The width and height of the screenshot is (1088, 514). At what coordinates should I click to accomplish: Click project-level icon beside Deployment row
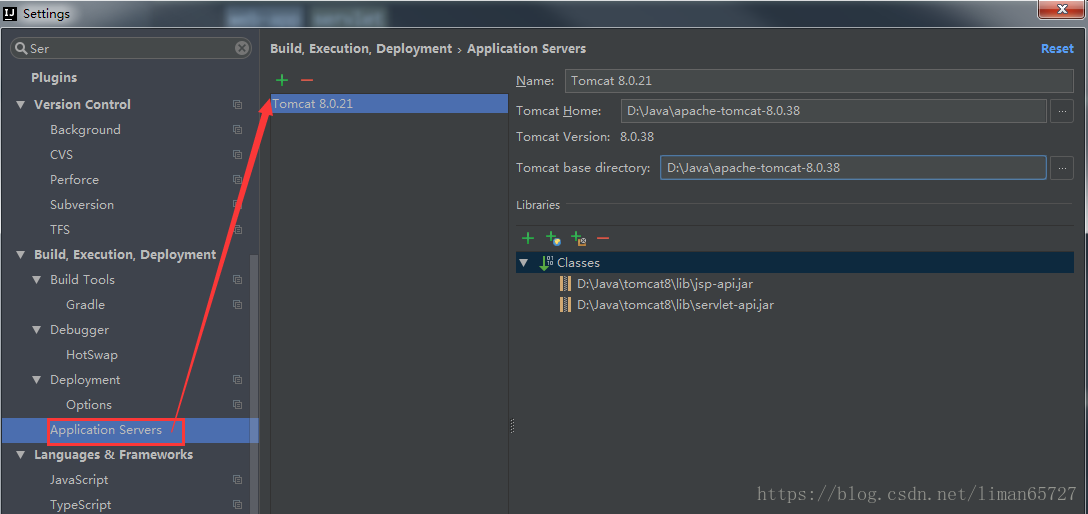(237, 379)
